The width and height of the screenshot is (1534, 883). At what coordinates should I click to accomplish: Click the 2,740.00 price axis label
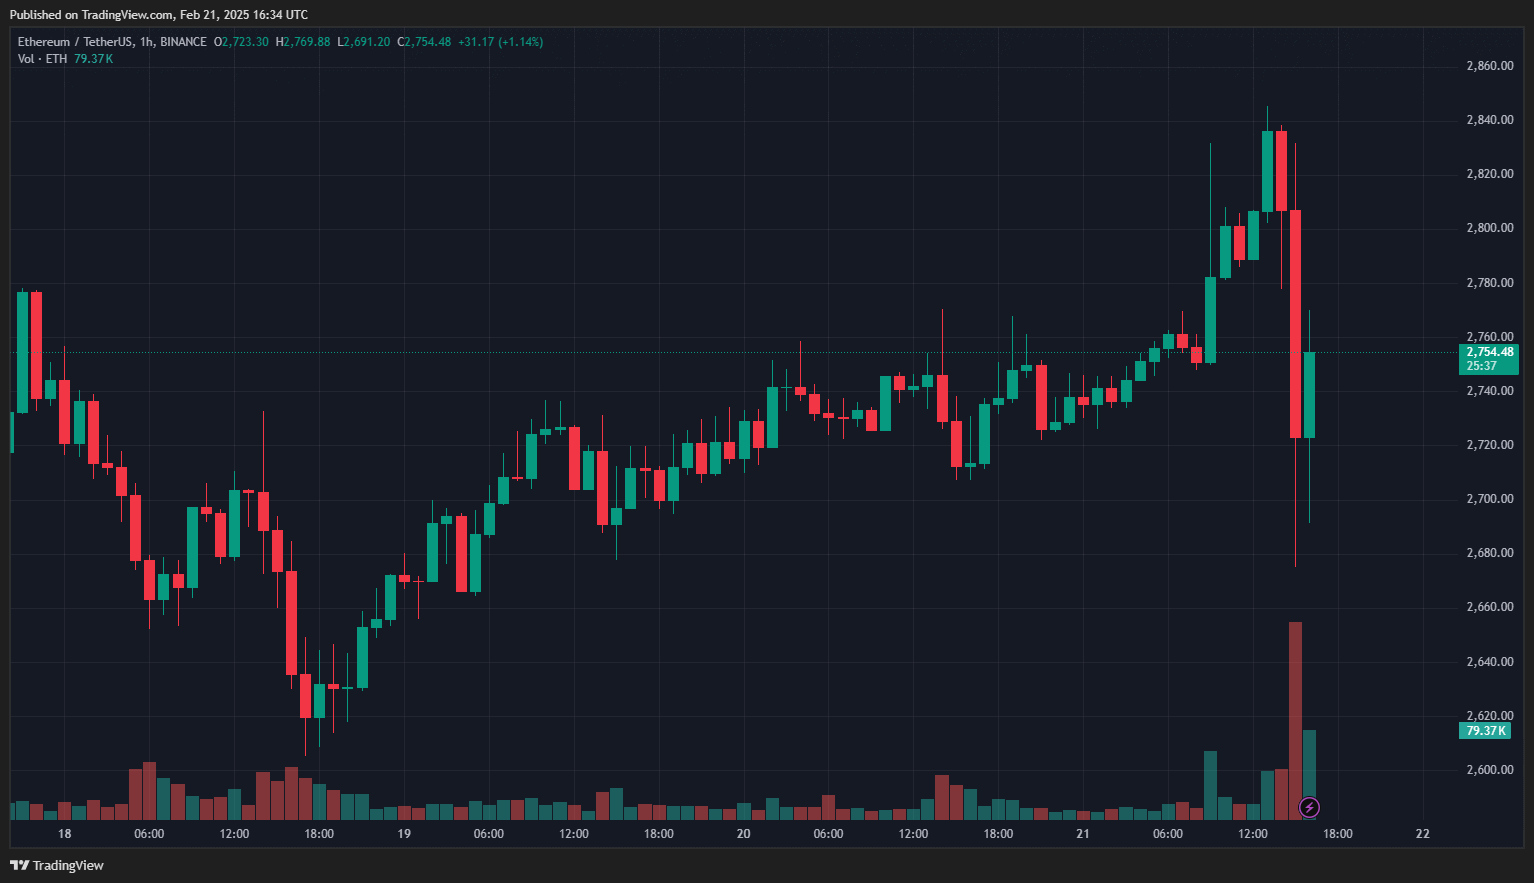tap(1489, 391)
